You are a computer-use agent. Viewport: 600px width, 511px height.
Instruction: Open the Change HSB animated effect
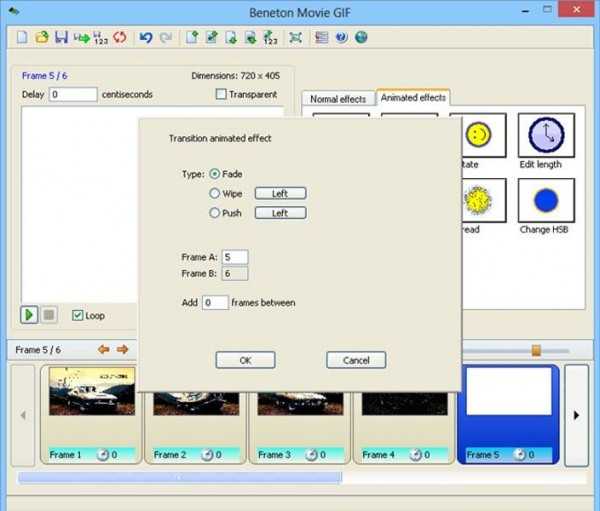click(x=546, y=200)
